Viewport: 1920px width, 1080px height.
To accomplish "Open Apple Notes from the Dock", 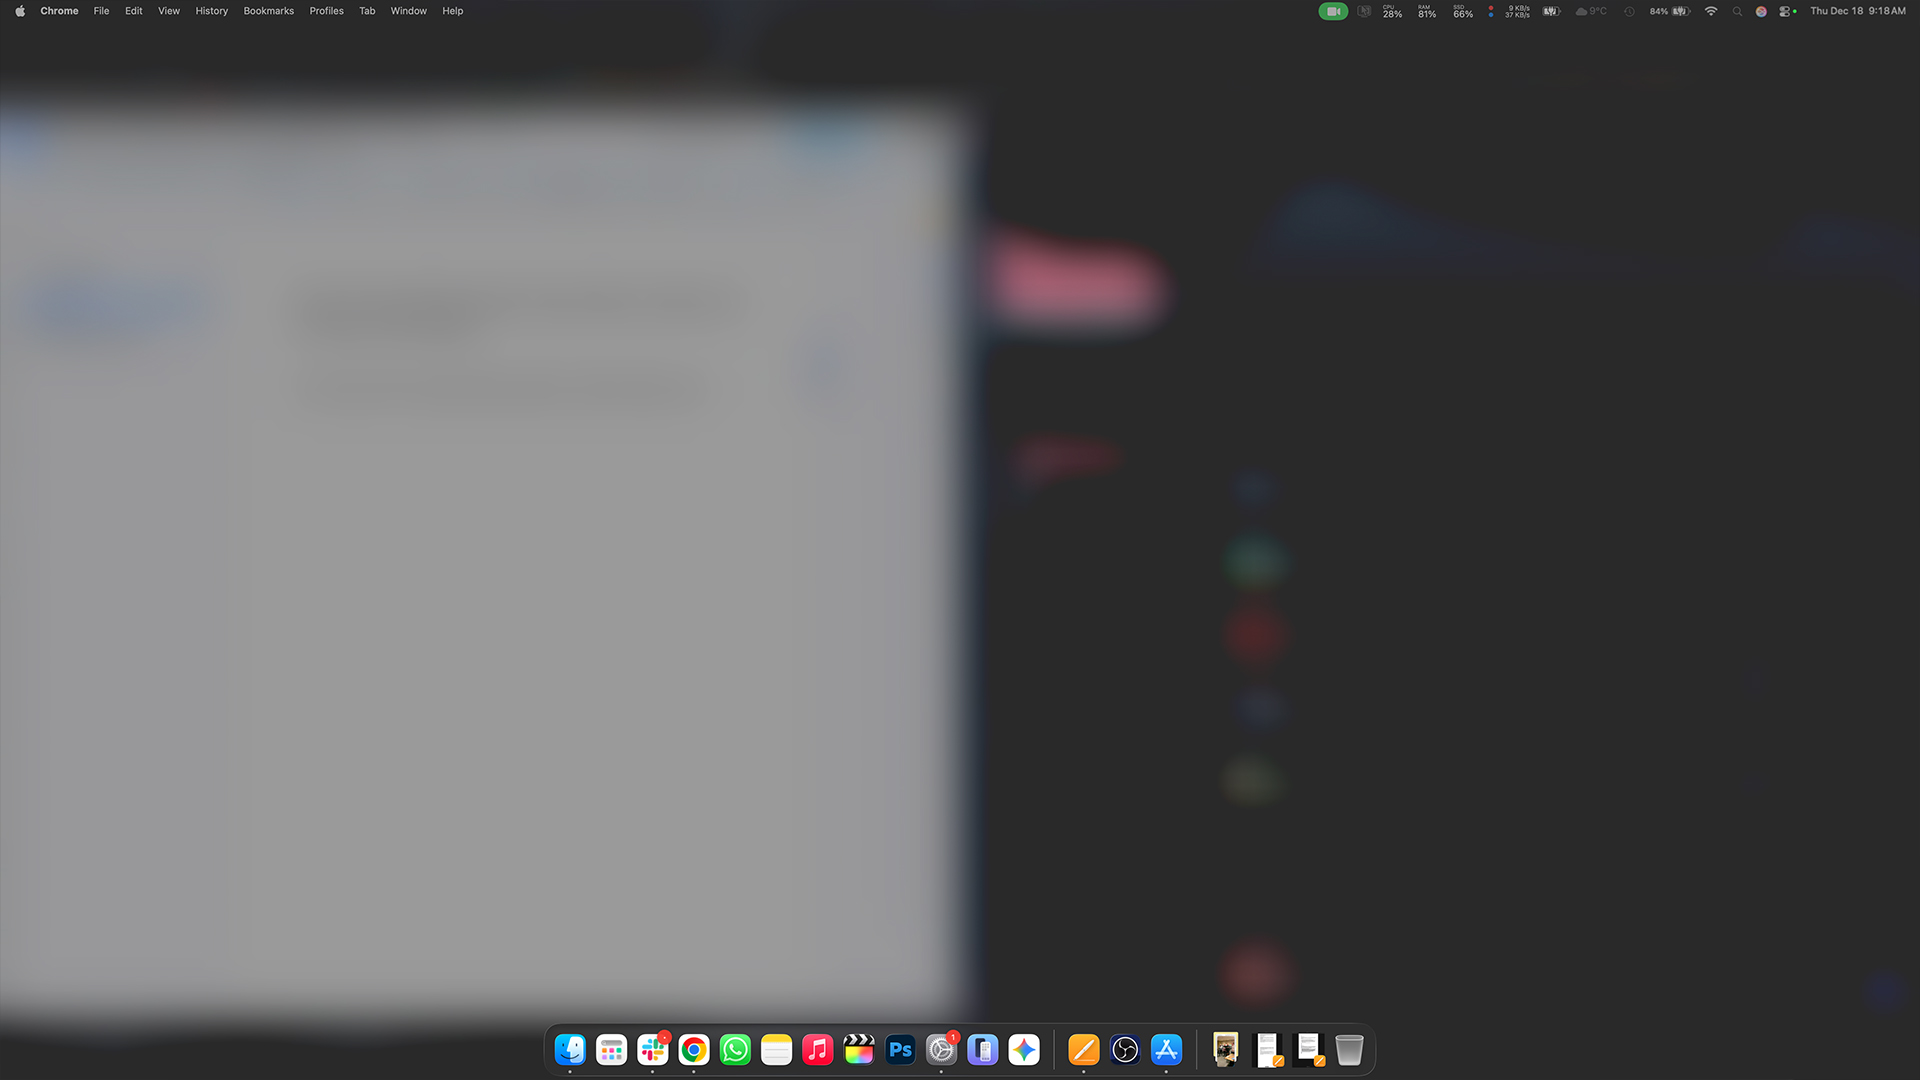I will (x=776, y=1049).
